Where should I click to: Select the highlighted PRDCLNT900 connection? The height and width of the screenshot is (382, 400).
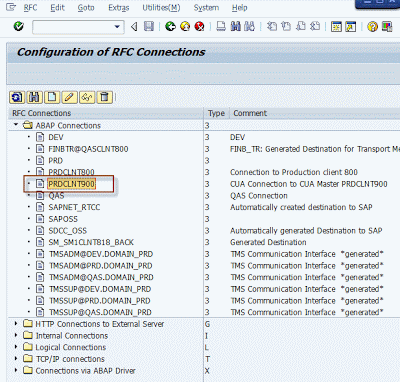pyautogui.click(x=71, y=184)
